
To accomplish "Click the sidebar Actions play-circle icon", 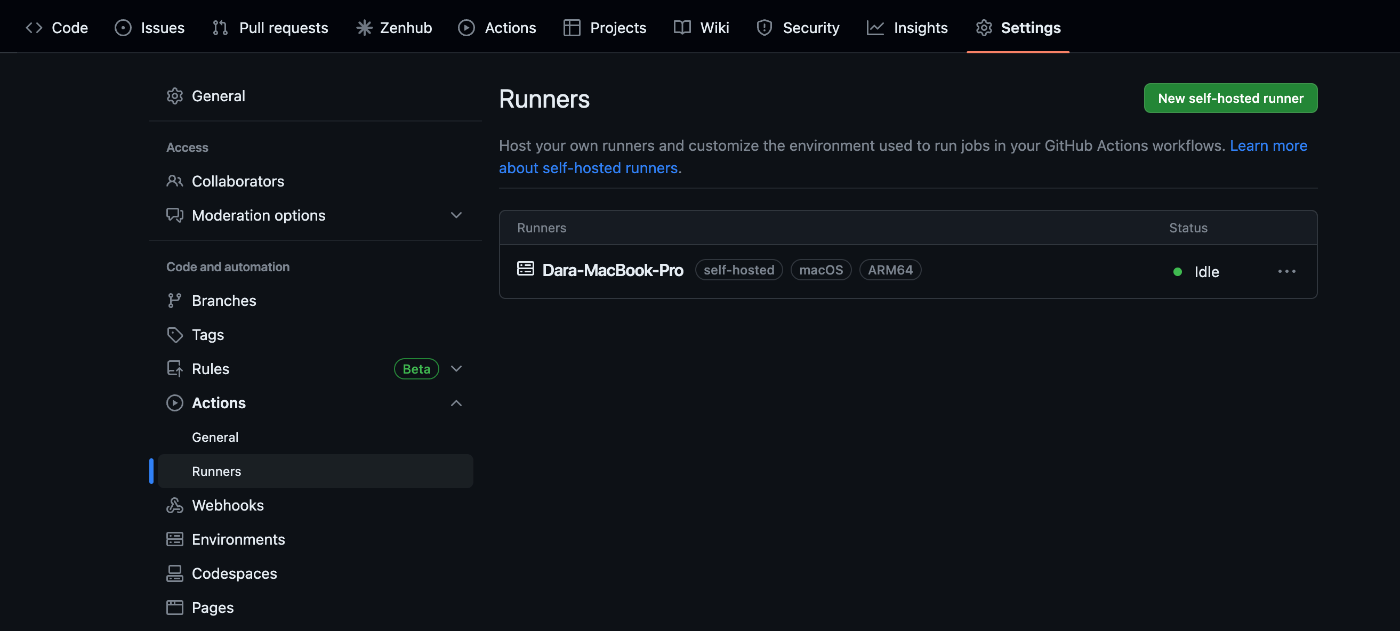I will [175, 403].
